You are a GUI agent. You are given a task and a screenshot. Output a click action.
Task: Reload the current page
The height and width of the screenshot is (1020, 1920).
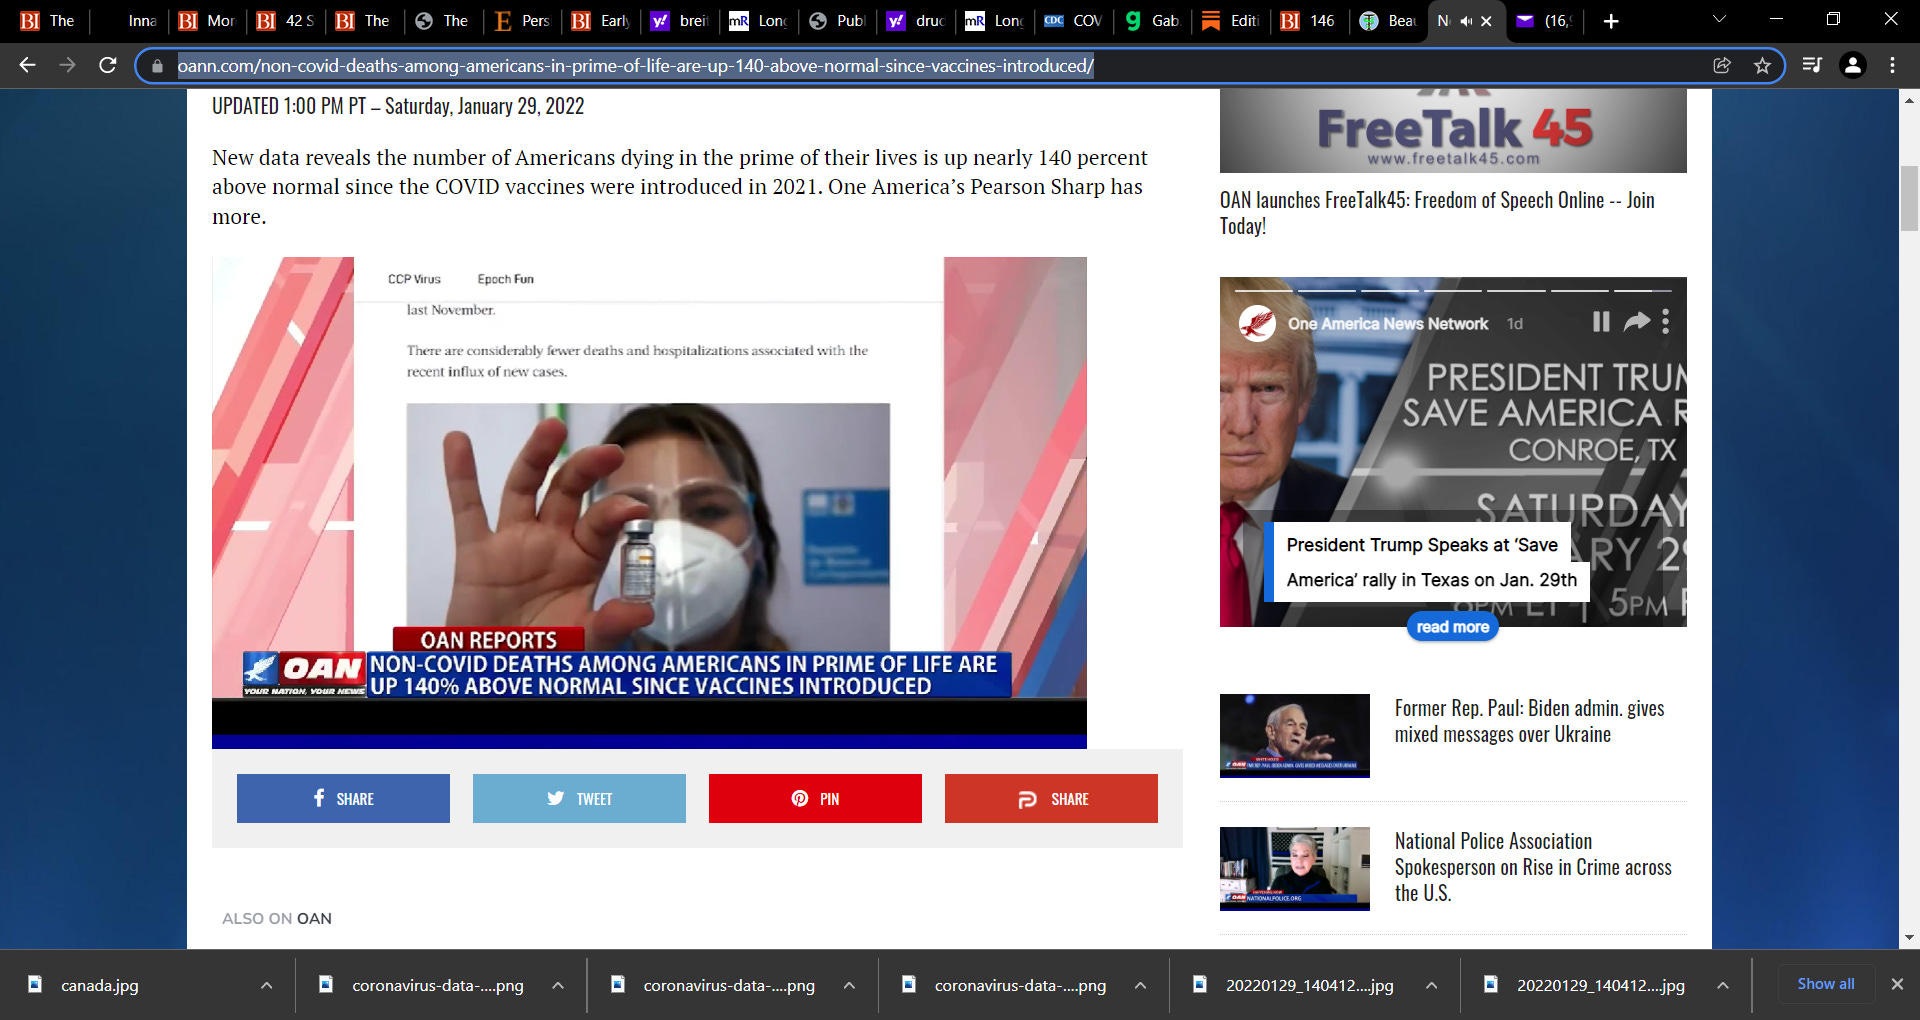click(x=108, y=65)
